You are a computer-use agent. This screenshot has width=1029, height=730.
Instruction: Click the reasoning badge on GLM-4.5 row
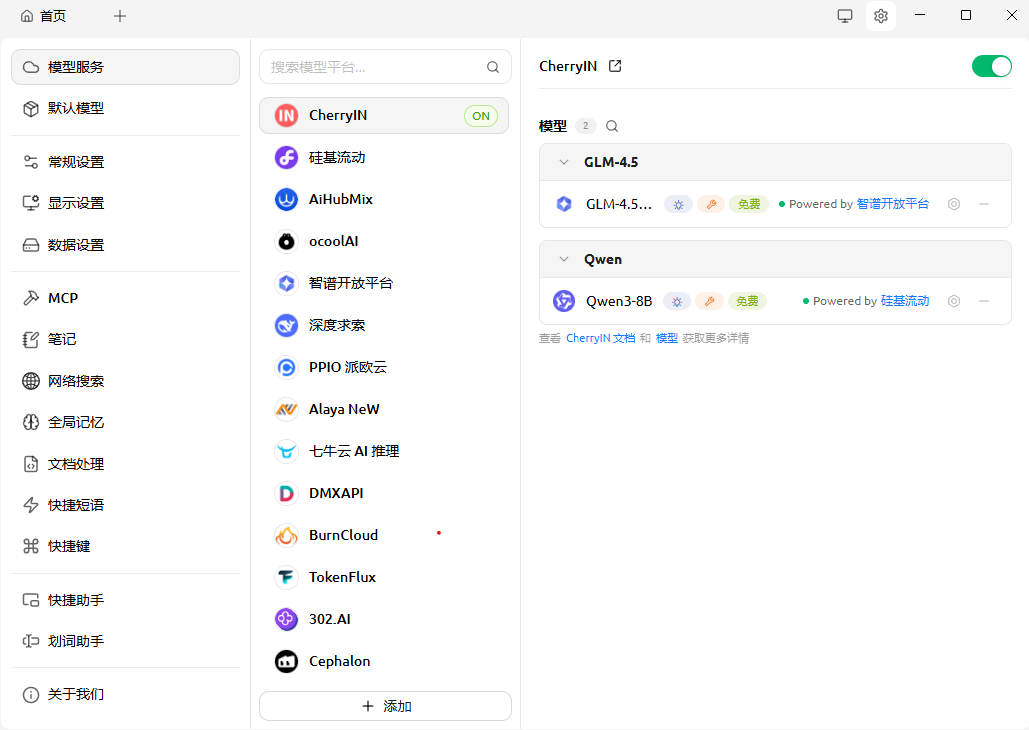[x=679, y=204]
